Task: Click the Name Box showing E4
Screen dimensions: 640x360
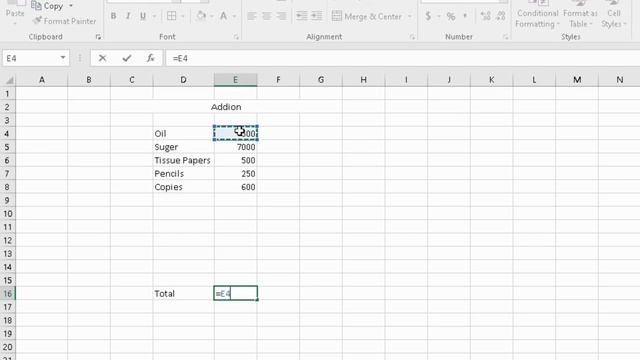Action: [x=30, y=58]
